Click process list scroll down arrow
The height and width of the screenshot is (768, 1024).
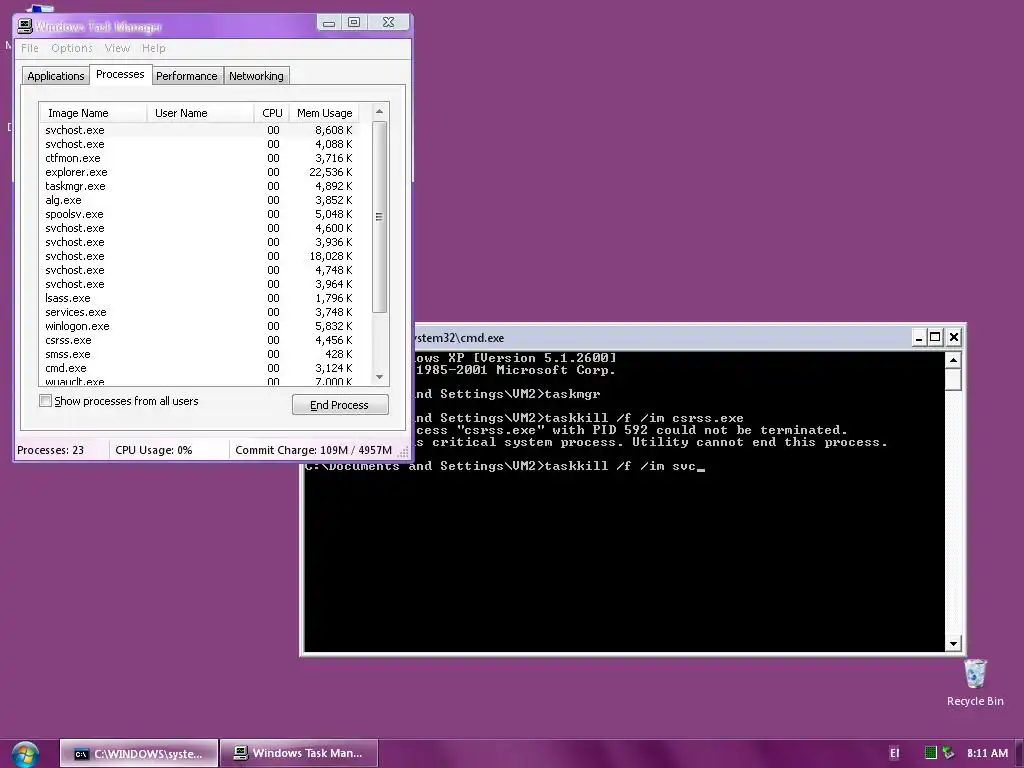(x=379, y=377)
